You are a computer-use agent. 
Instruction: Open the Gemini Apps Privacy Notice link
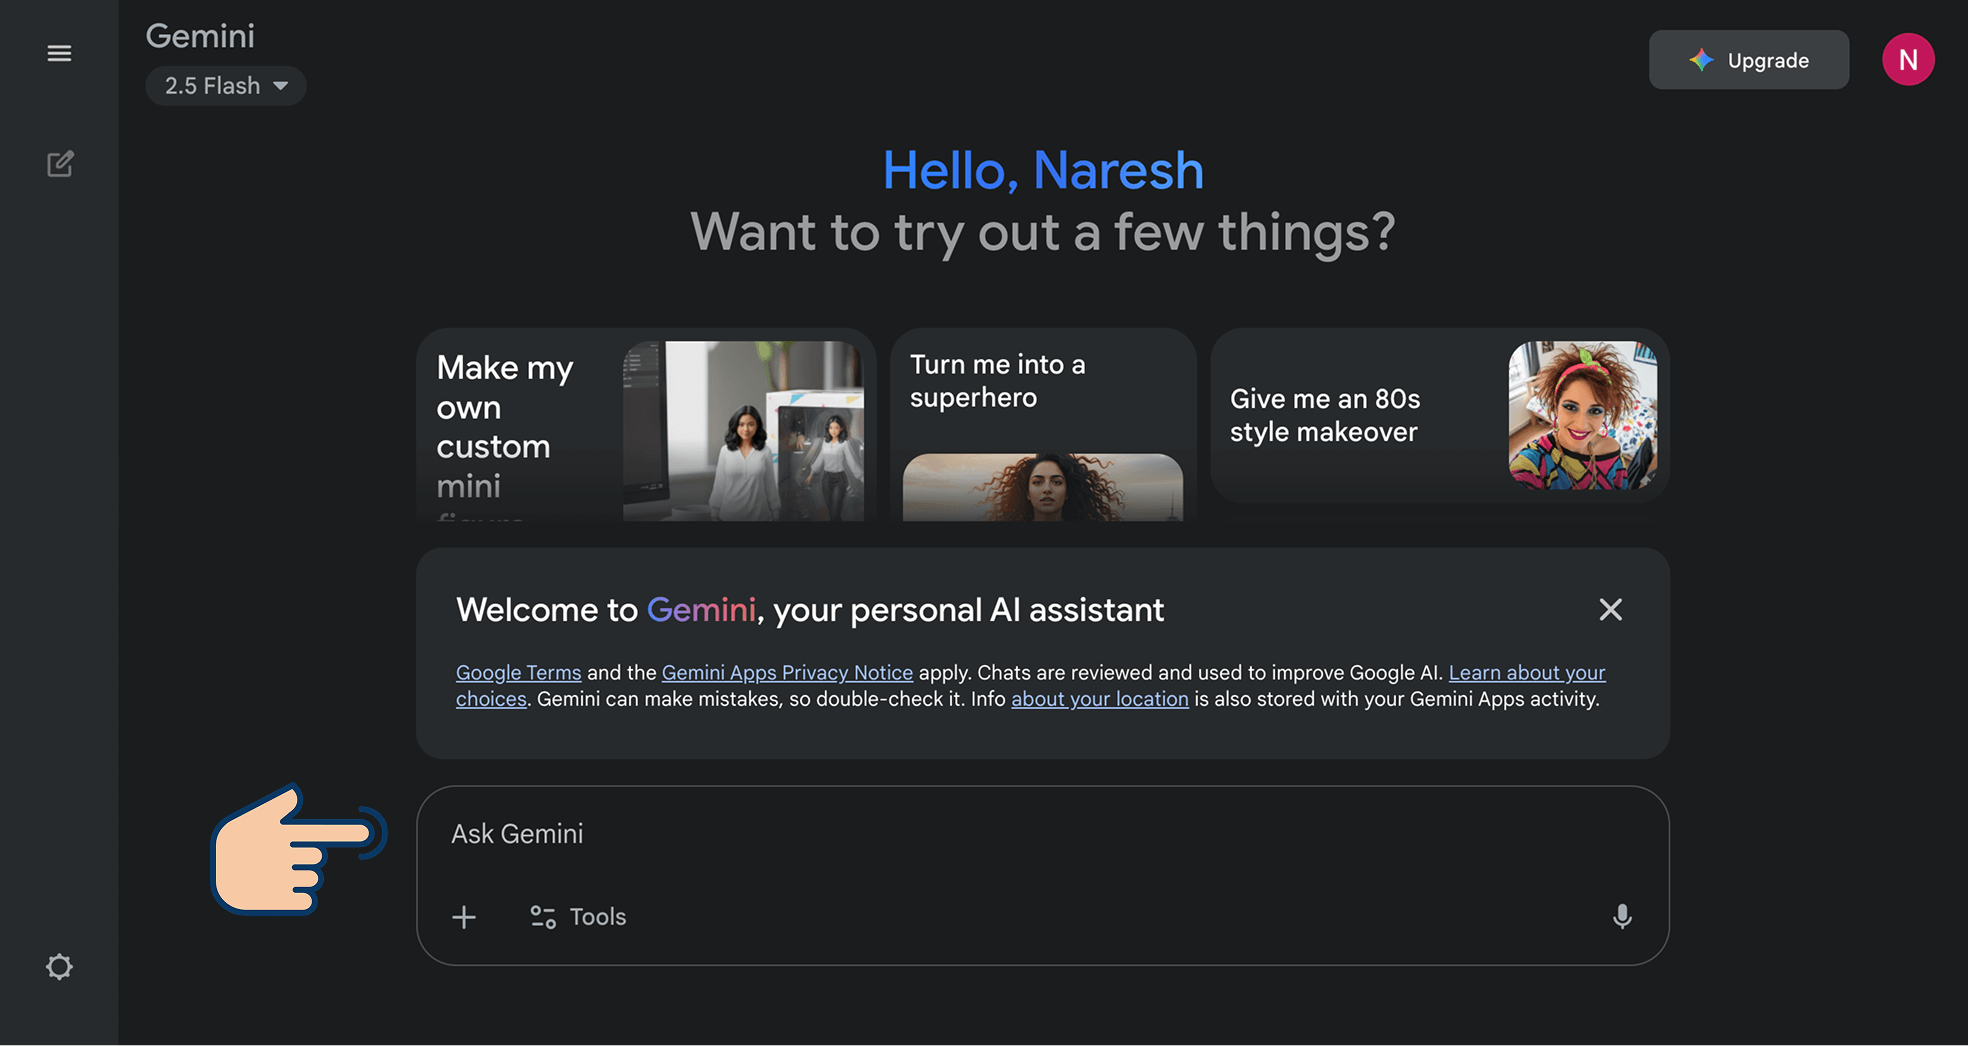coord(787,673)
